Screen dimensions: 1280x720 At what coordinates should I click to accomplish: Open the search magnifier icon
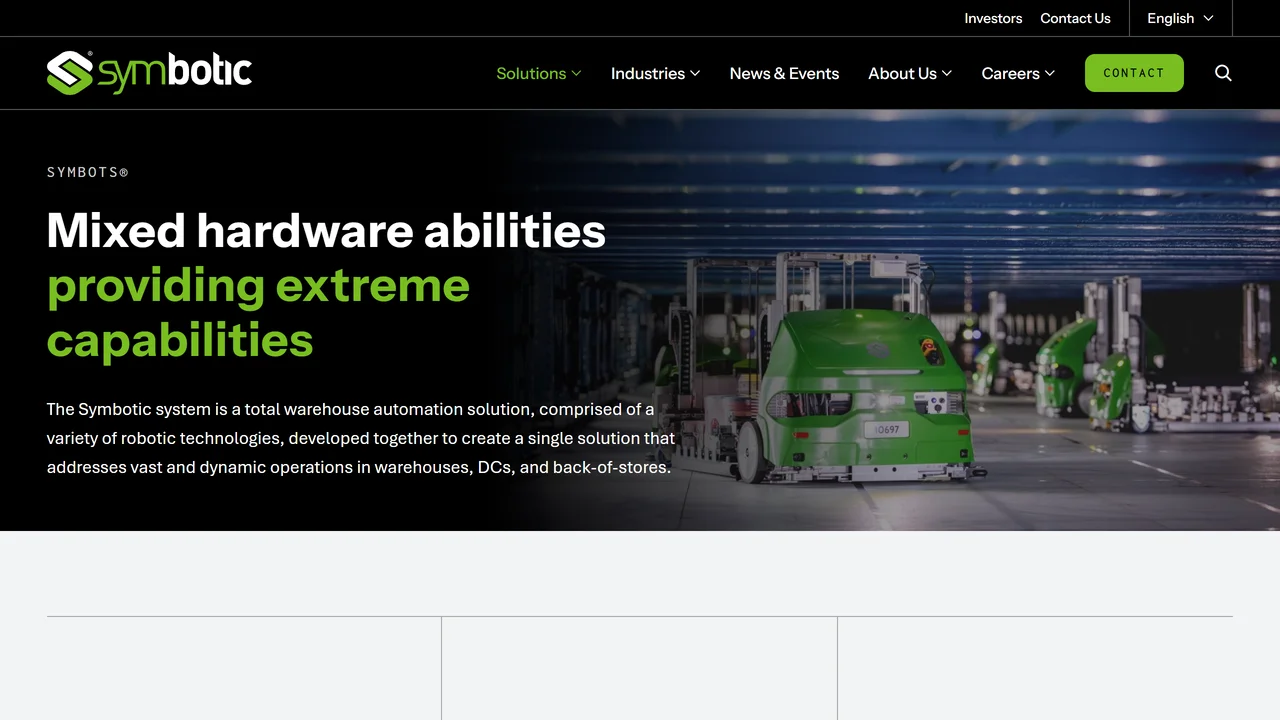coord(1223,73)
